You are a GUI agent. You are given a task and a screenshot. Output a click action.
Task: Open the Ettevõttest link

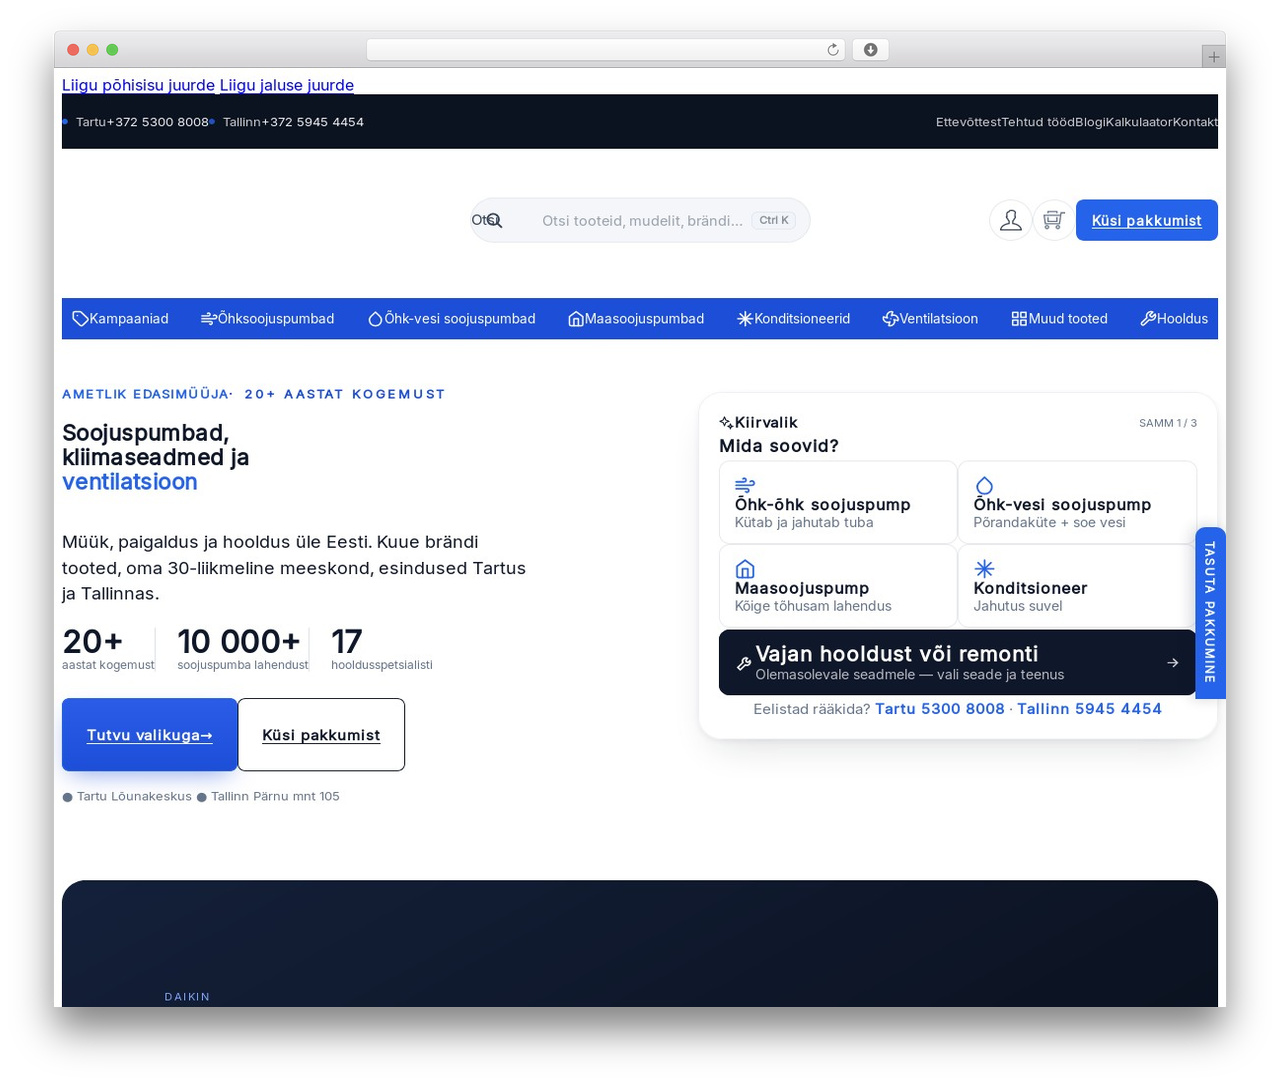pos(969,122)
